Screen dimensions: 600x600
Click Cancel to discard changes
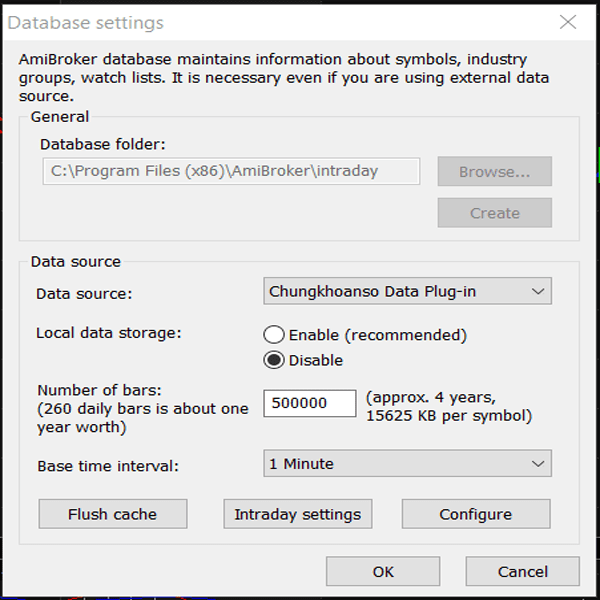coord(522,571)
